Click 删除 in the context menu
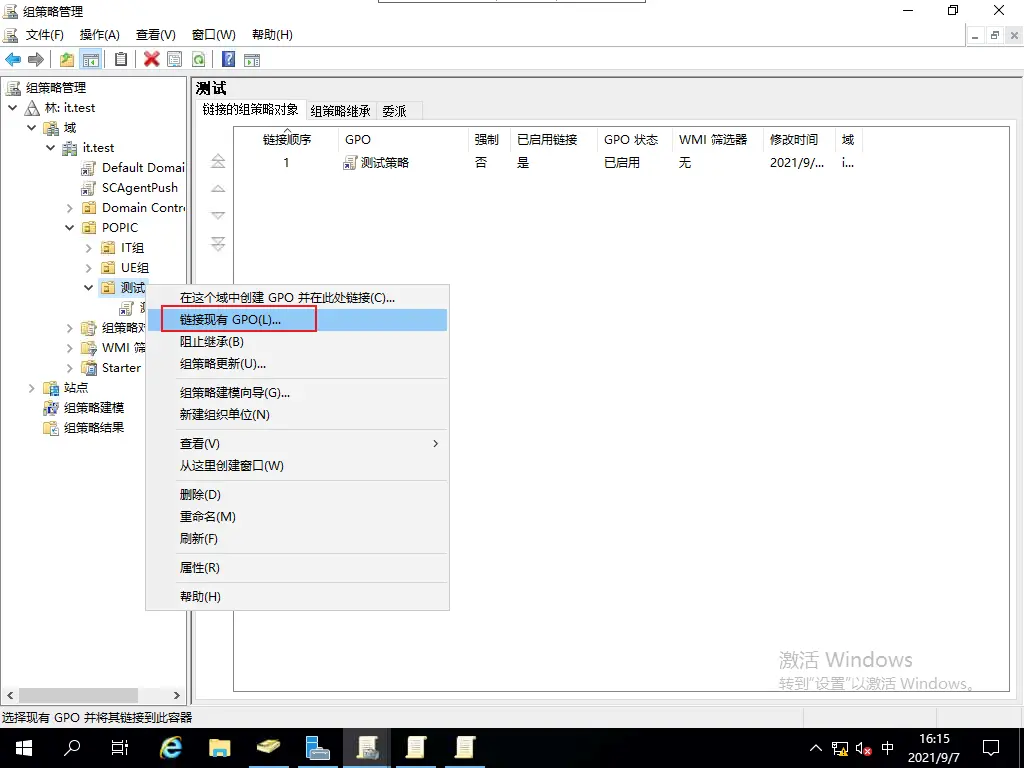Screen dimensions: 1024x768 [200, 494]
